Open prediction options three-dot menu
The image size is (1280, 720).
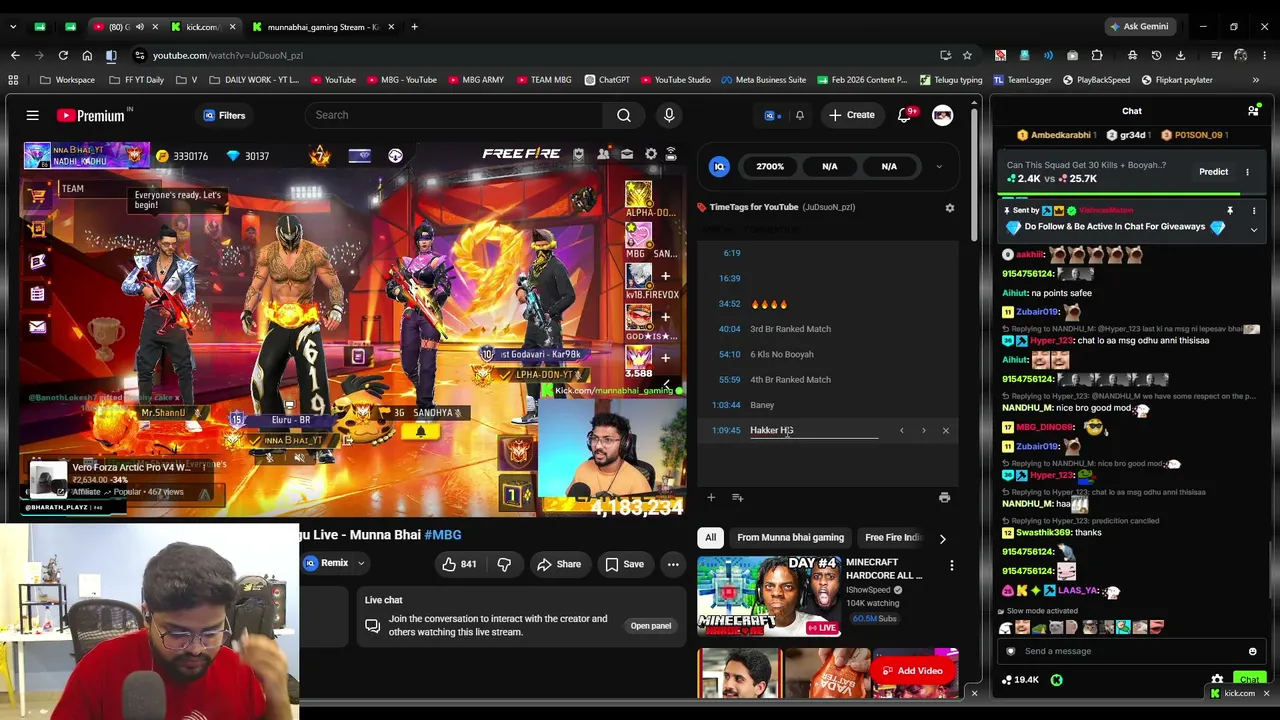point(1247,172)
